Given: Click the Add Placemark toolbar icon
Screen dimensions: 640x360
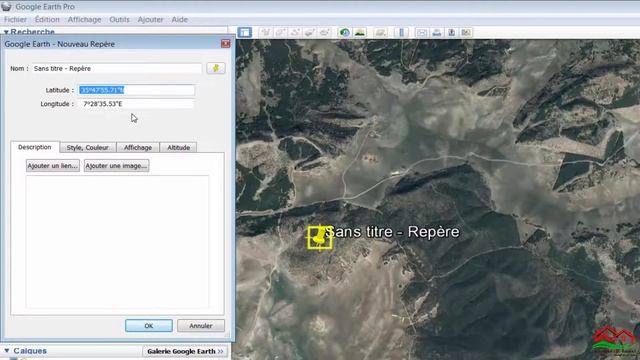Looking at the screenshot, I should pos(266,32).
